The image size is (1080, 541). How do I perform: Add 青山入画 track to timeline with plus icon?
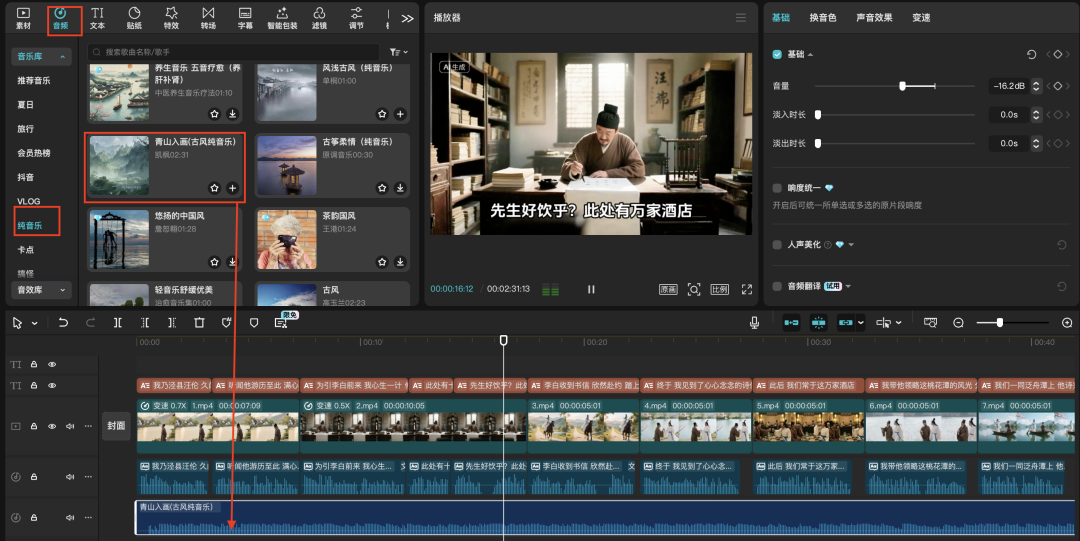click(232, 188)
